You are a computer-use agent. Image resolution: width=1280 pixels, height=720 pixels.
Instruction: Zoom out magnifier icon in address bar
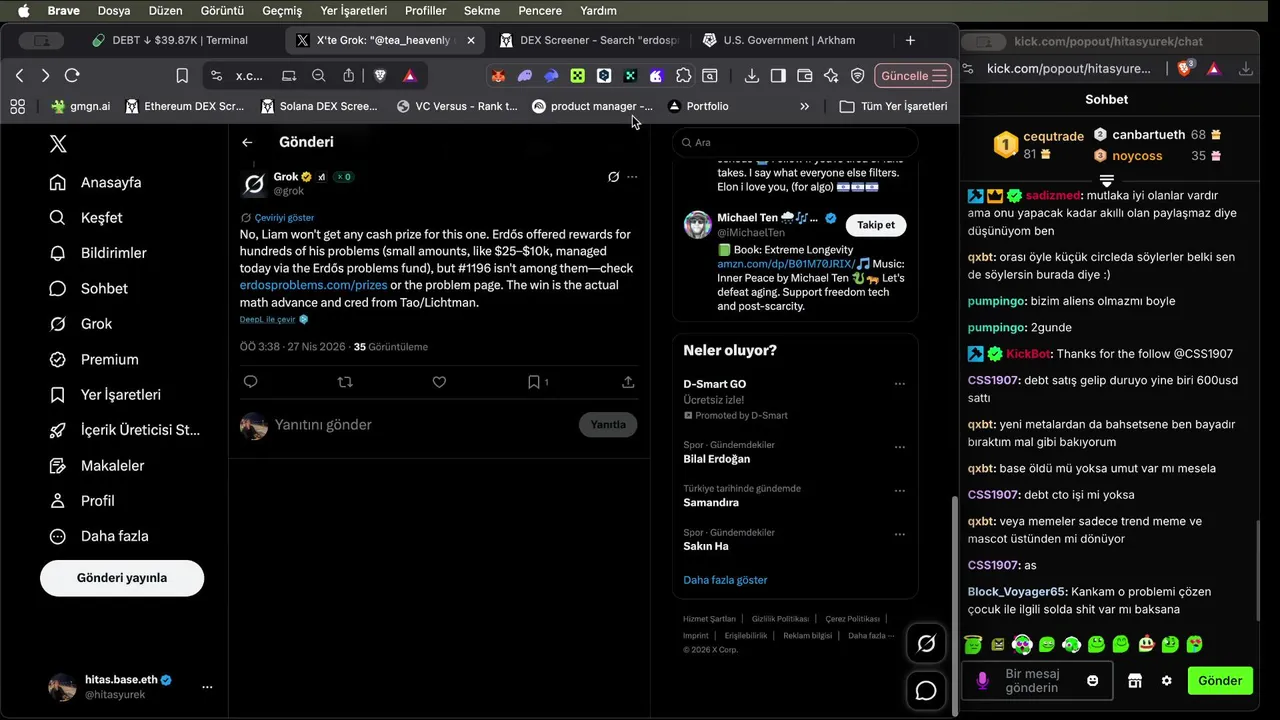[x=318, y=76]
